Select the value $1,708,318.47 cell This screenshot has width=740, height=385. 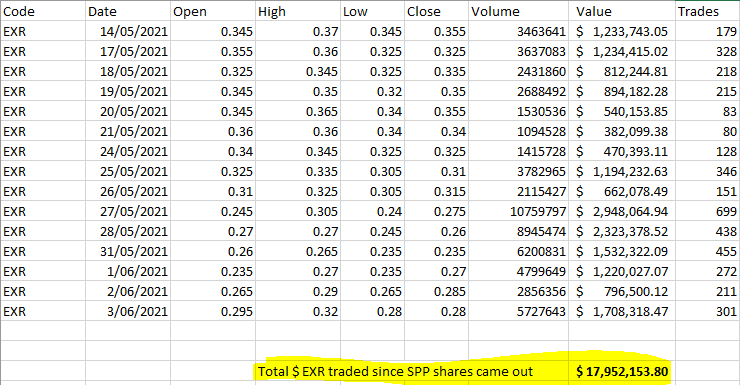[622, 311]
